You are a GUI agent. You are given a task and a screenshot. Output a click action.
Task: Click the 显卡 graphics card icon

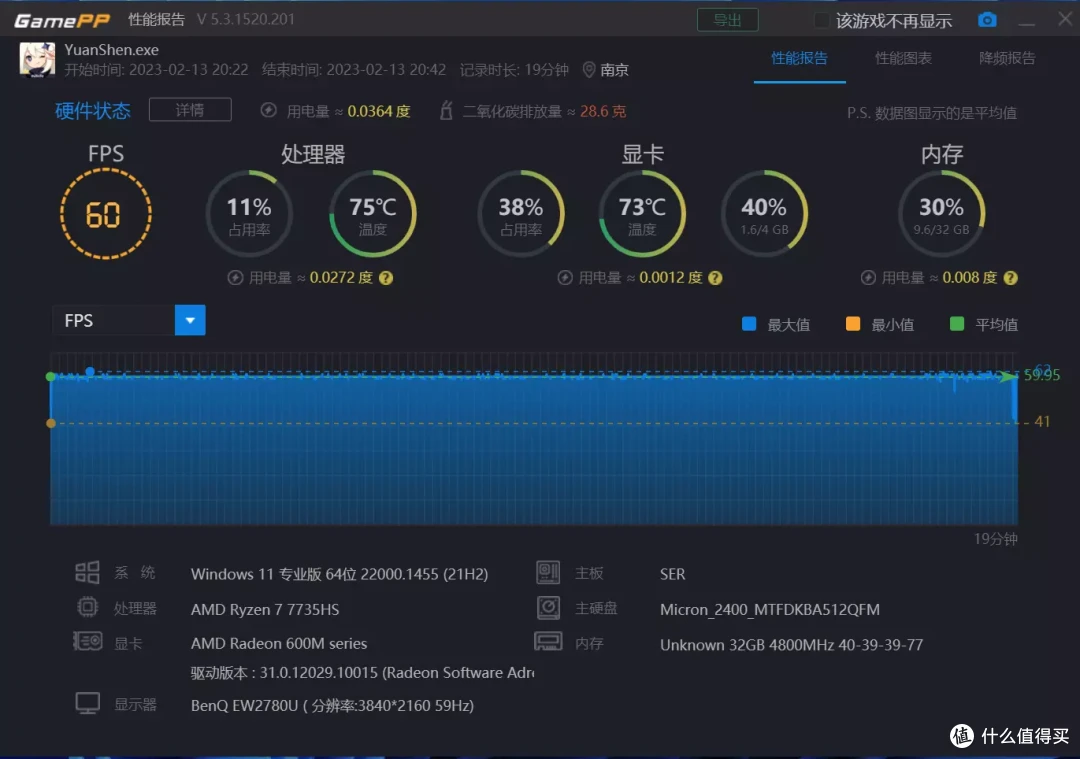tap(87, 641)
